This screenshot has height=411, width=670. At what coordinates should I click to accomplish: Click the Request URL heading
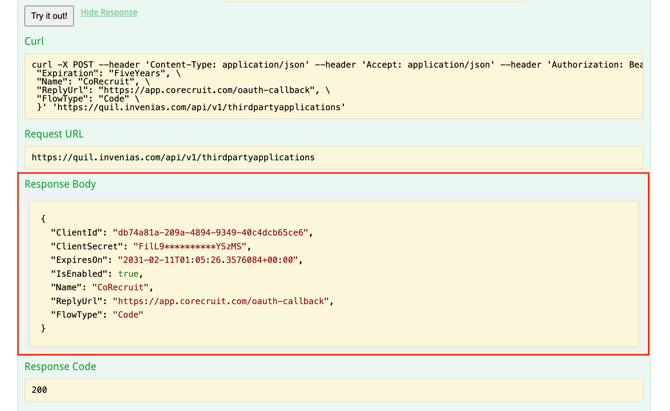54,134
